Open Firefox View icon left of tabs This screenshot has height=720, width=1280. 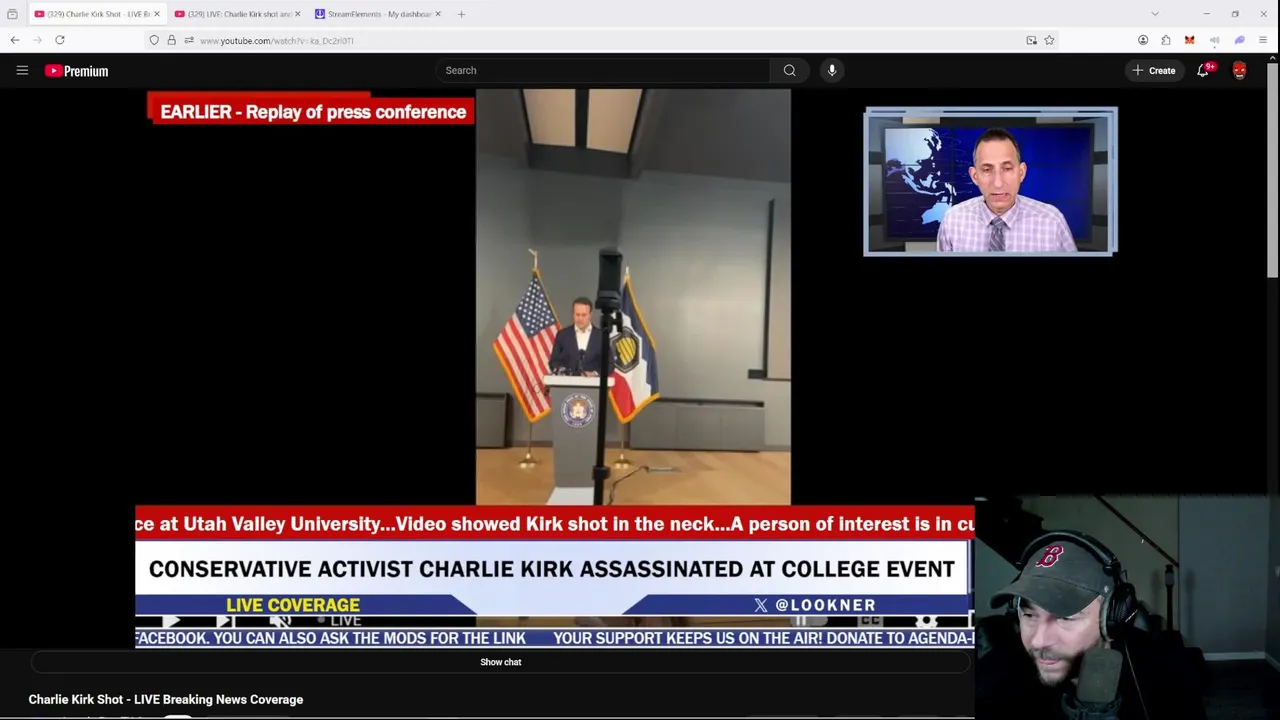pyautogui.click(x=12, y=14)
